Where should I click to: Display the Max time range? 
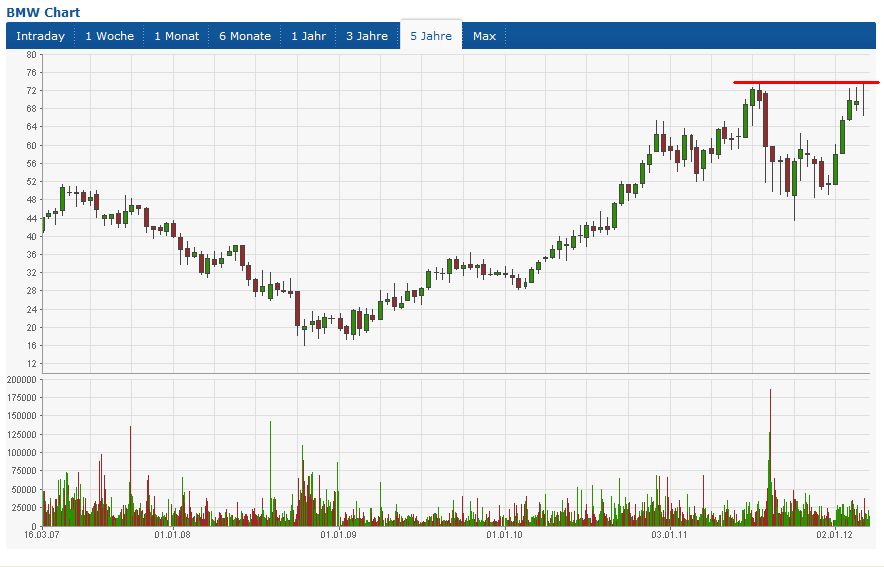tap(484, 36)
